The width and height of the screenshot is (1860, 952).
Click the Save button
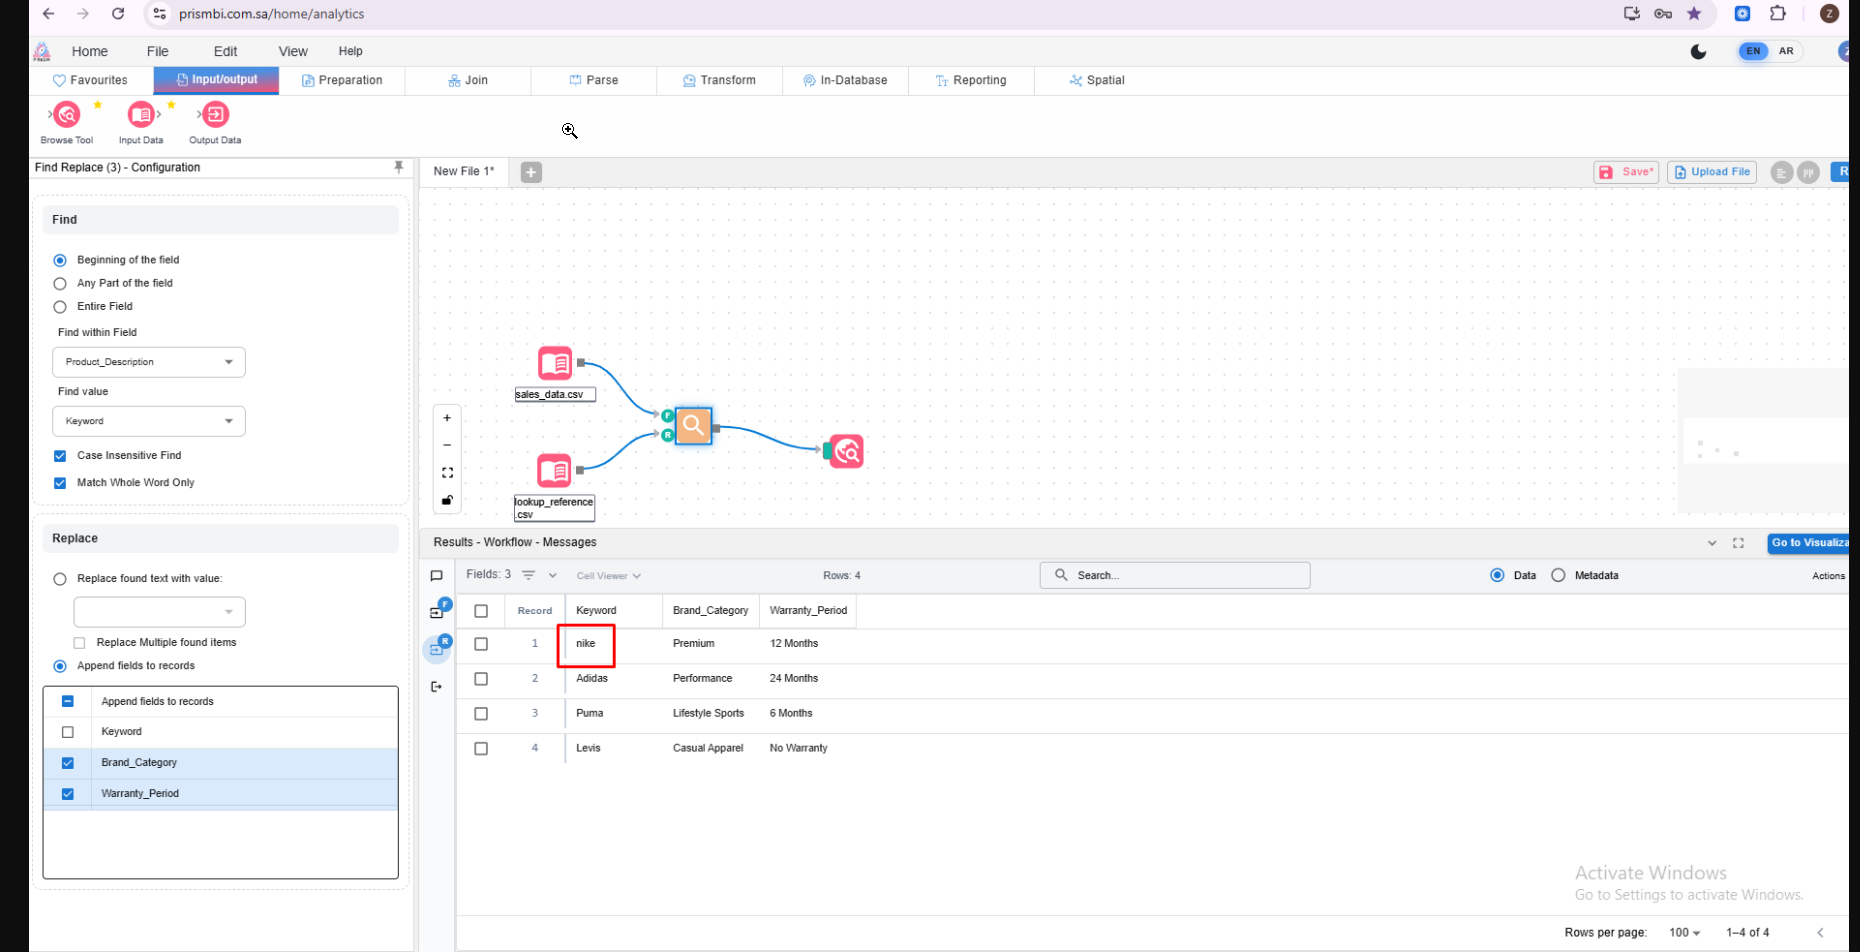1625,172
